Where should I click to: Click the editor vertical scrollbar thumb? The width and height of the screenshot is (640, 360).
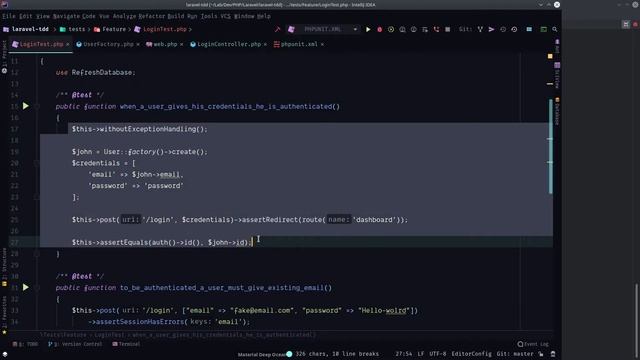[x=551, y=146]
